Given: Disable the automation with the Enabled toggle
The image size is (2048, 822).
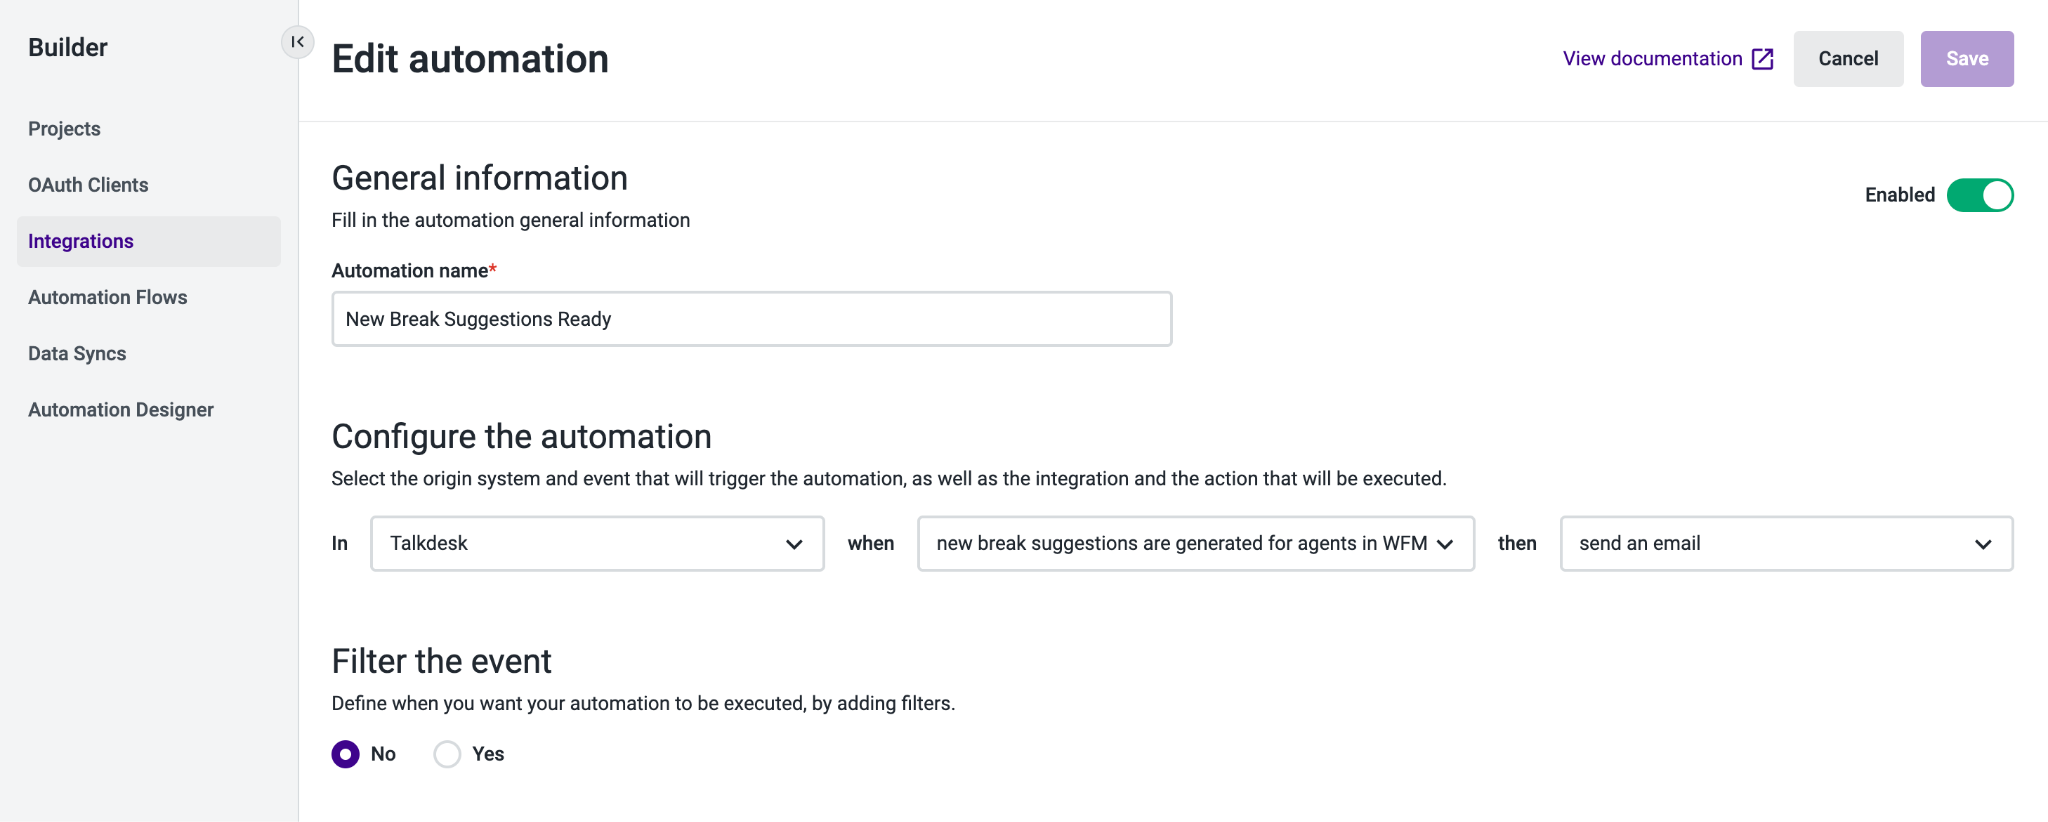Looking at the screenshot, I should point(1980,195).
